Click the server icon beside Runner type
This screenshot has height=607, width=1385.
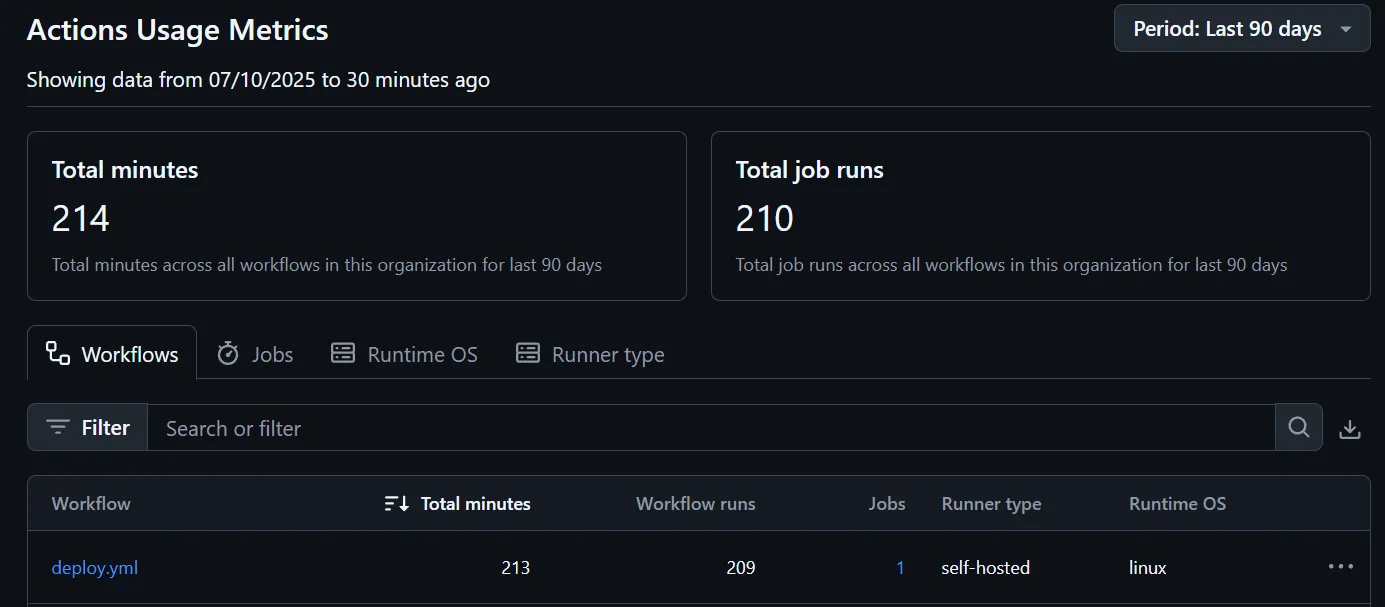pos(527,353)
